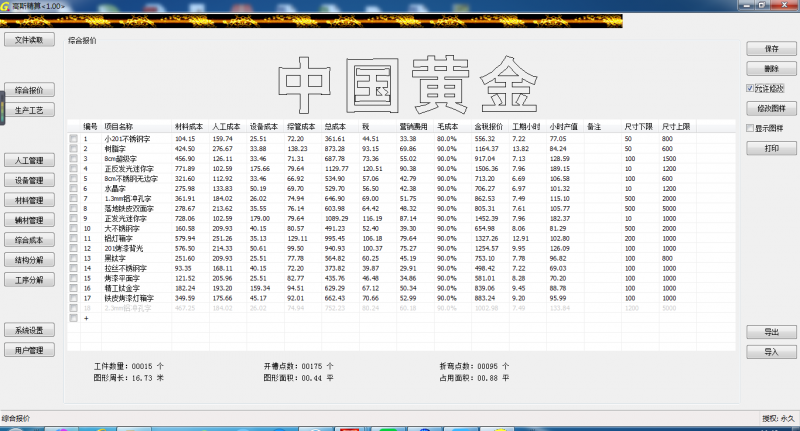Enable the 显示图样 checkbox
This screenshot has height=431, width=800.
pos(750,128)
